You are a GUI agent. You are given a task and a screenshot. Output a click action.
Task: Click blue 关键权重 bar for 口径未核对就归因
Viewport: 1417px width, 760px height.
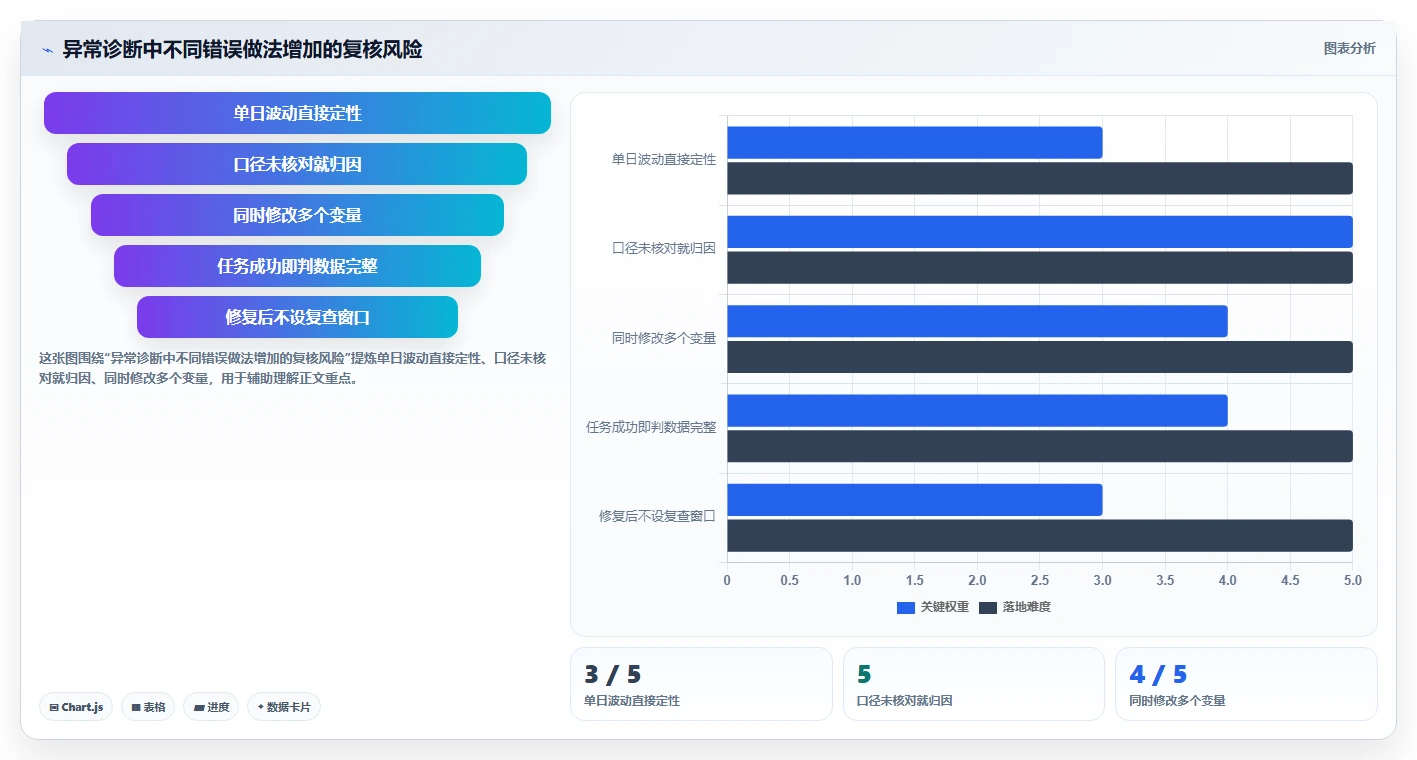click(1040, 232)
